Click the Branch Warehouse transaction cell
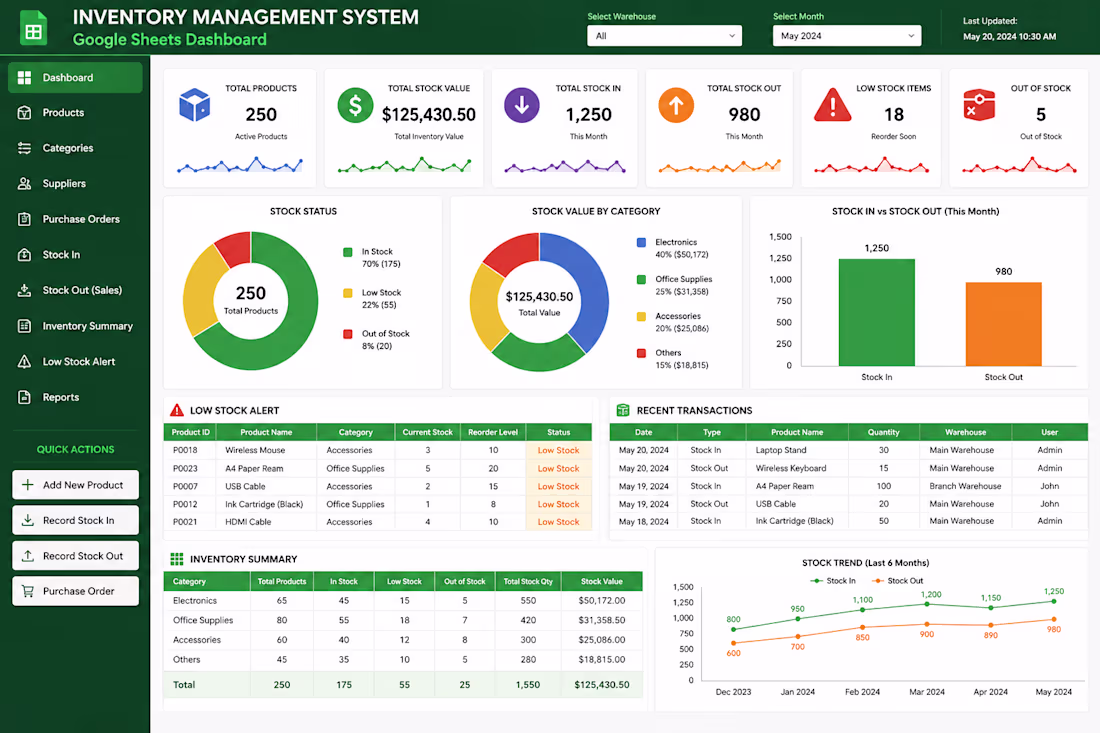Viewport: 1100px width, 733px height. click(x=965, y=486)
